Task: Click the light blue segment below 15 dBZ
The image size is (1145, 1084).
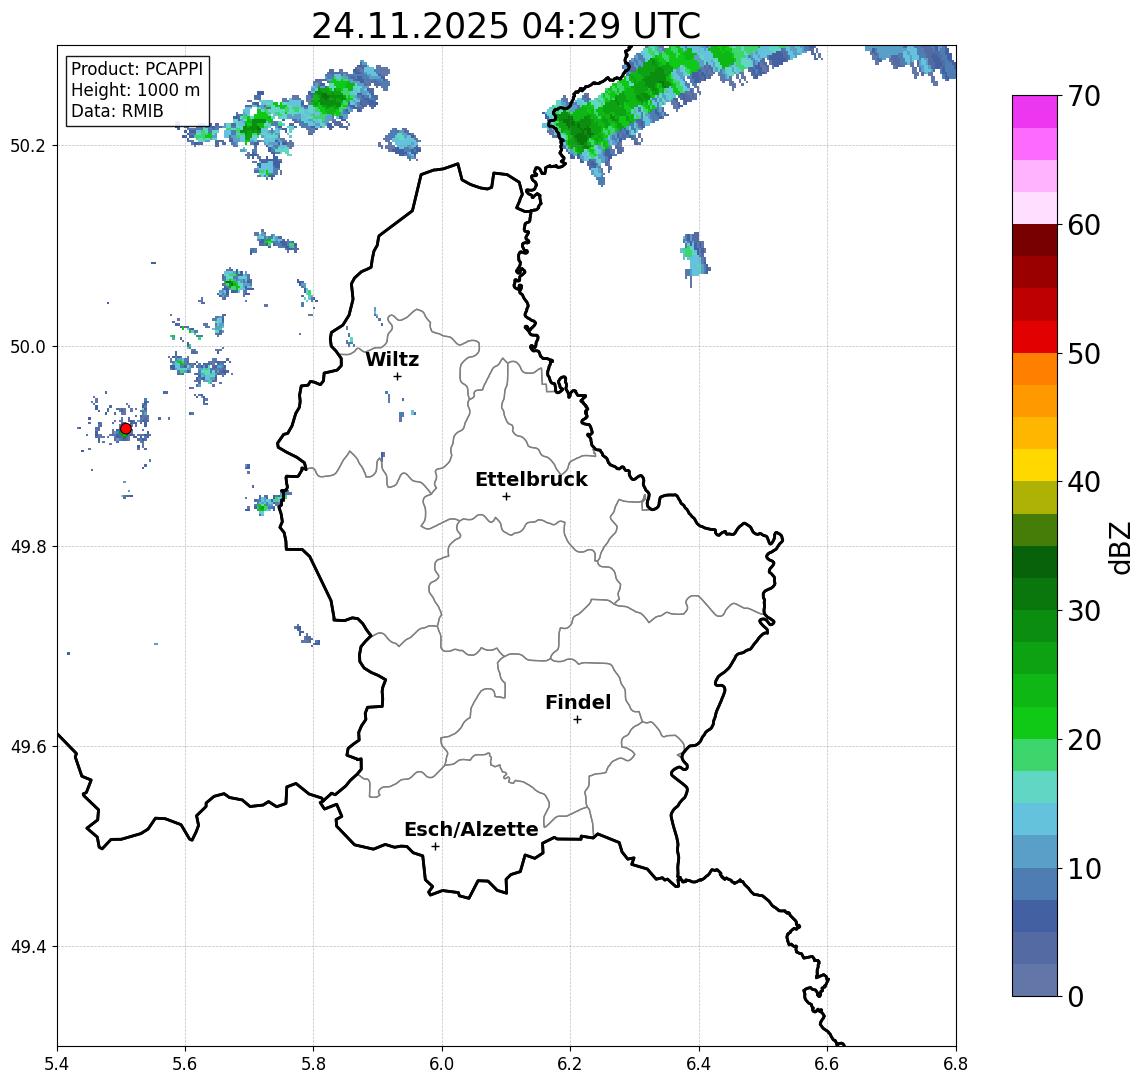Action: point(1035,819)
